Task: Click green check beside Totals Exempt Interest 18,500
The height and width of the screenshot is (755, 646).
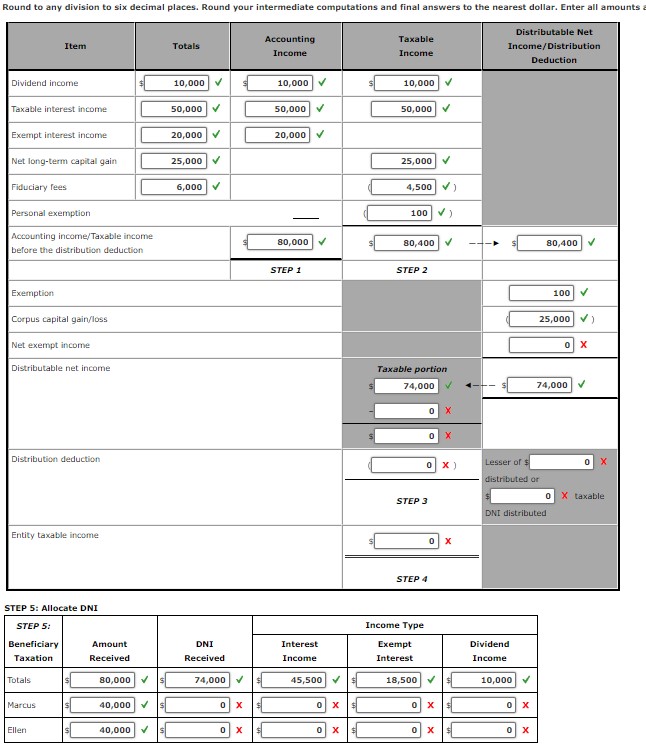Action: point(431,679)
